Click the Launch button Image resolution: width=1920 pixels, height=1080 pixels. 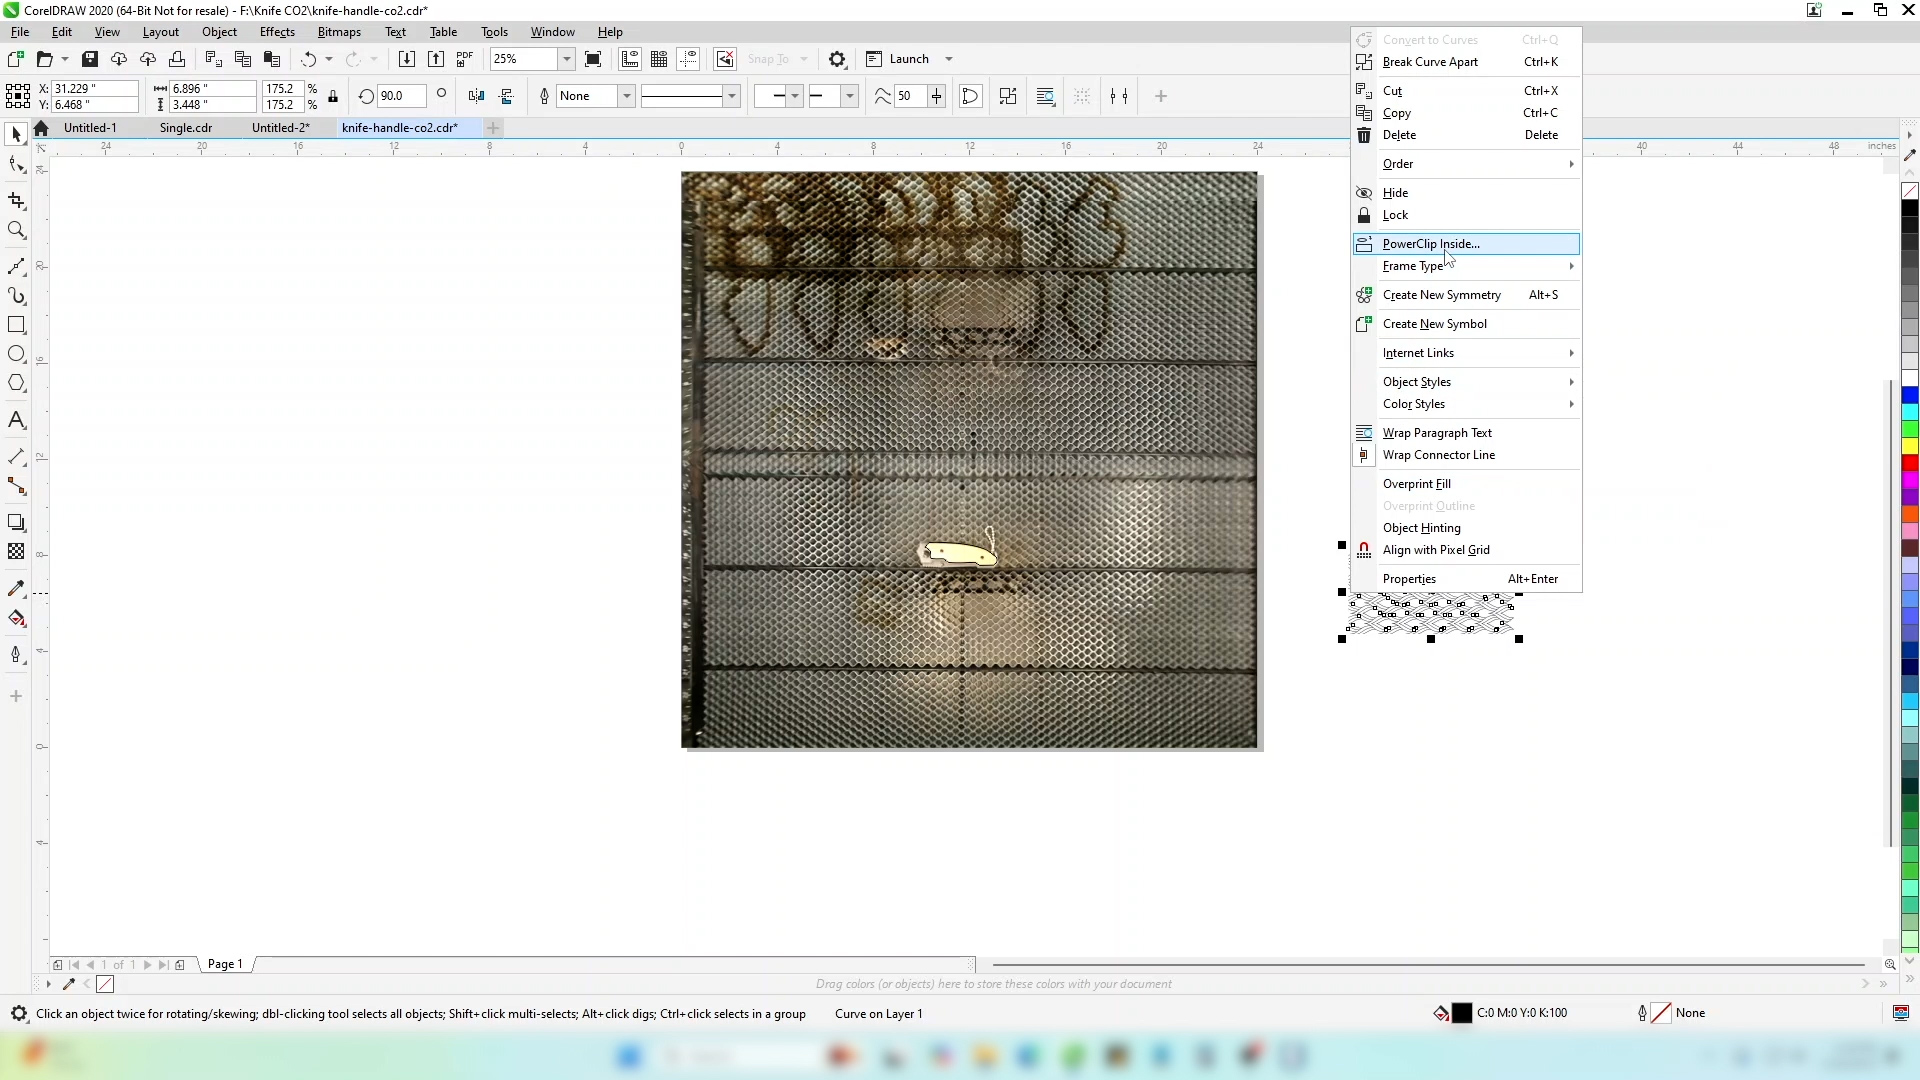click(908, 59)
